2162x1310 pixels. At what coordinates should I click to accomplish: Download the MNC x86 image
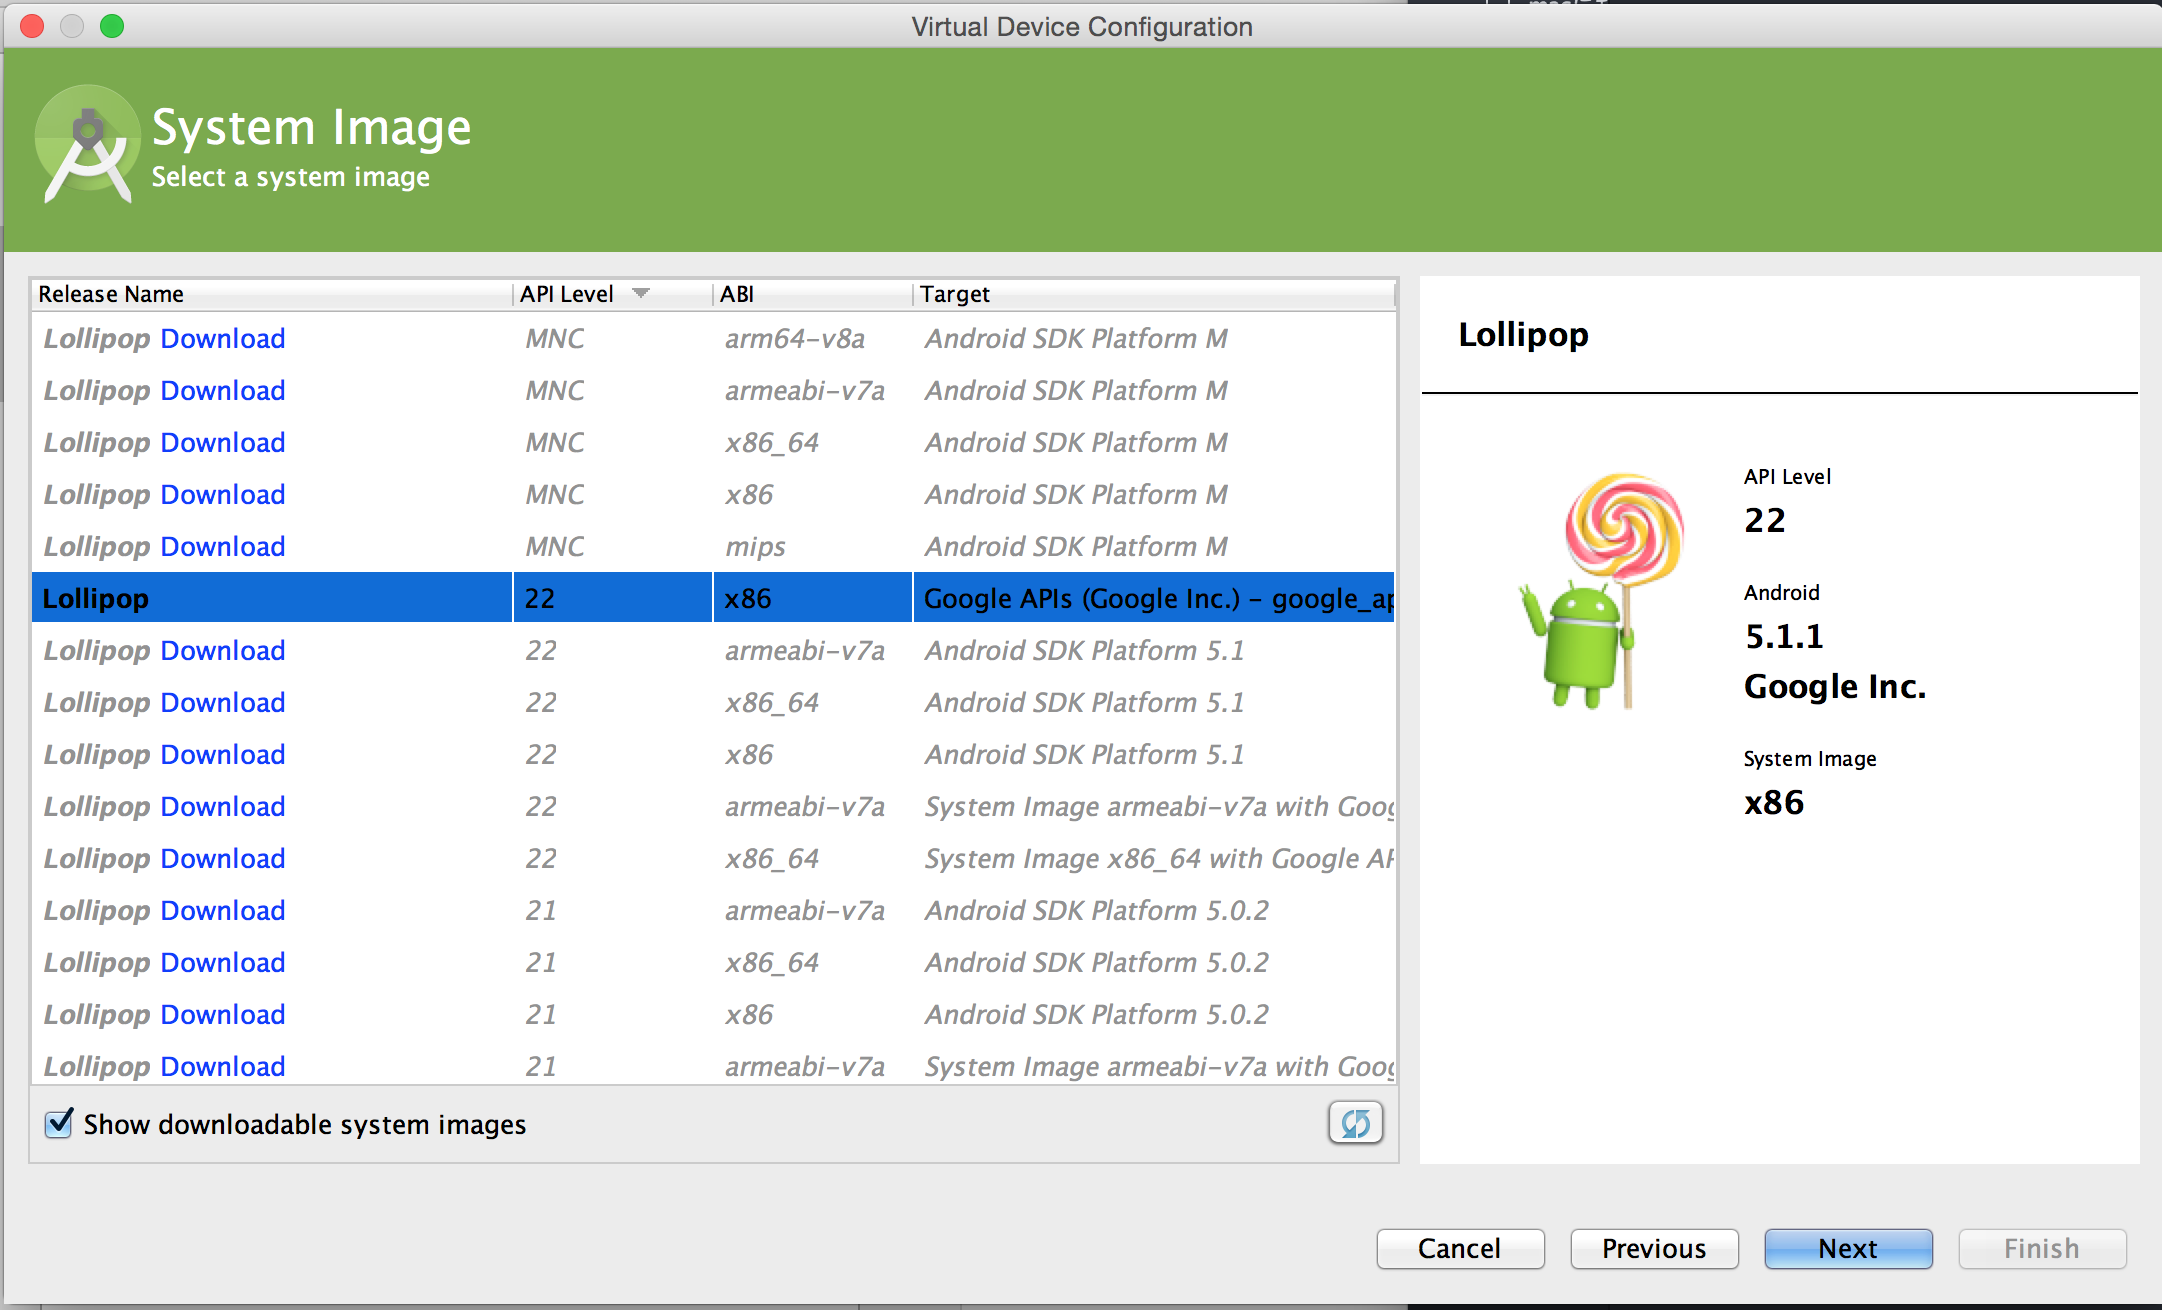click(223, 495)
